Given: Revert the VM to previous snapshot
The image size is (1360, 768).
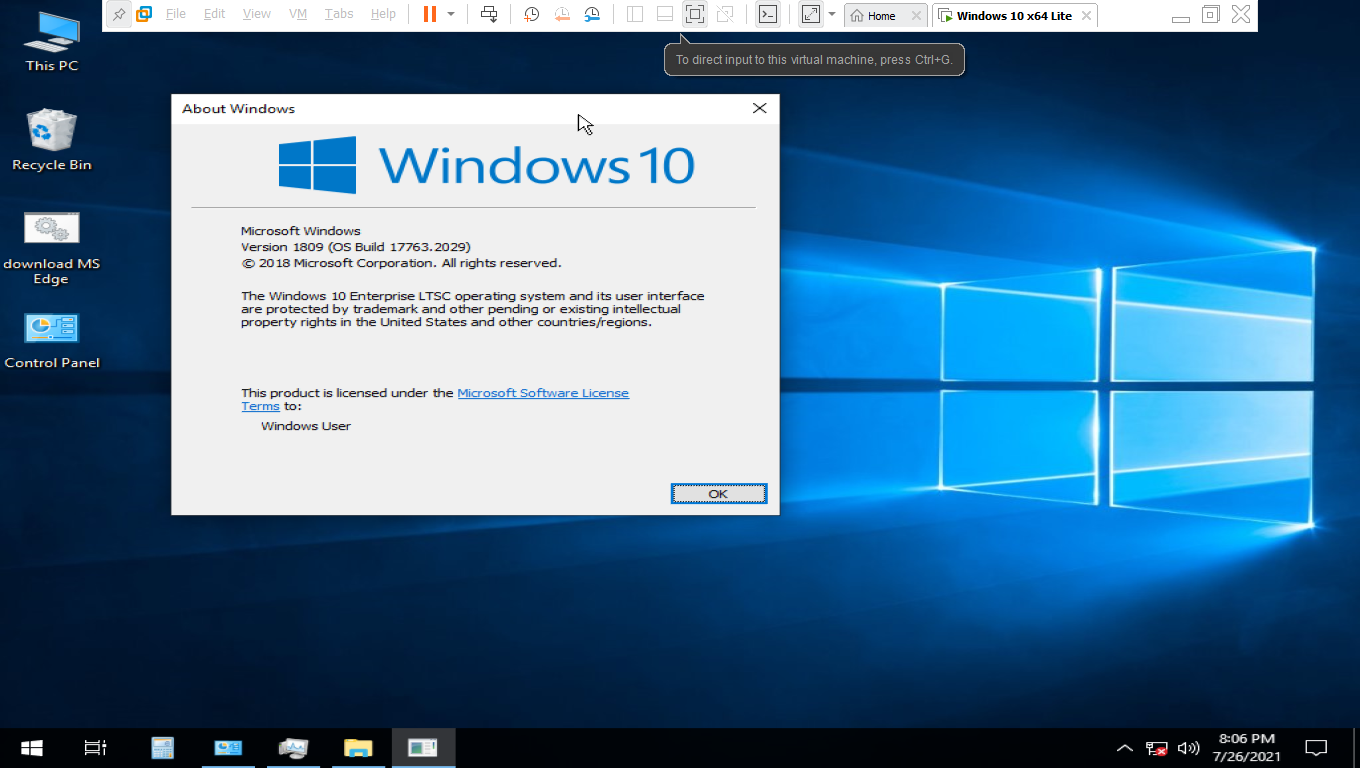Looking at the screenshot, I should click(x=562, y=14).
